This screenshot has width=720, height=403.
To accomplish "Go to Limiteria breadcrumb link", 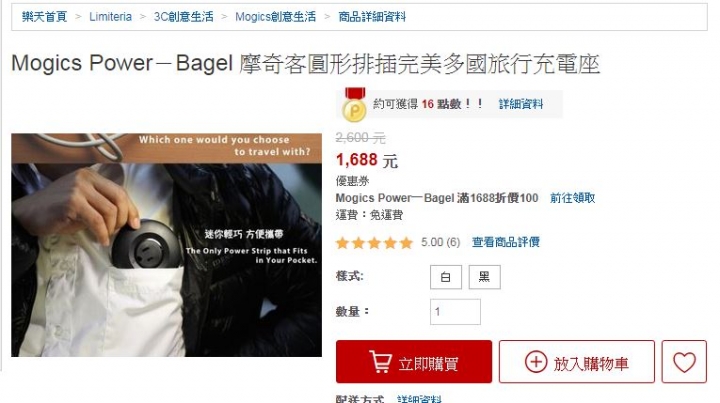I will click(x=110, y=17).
